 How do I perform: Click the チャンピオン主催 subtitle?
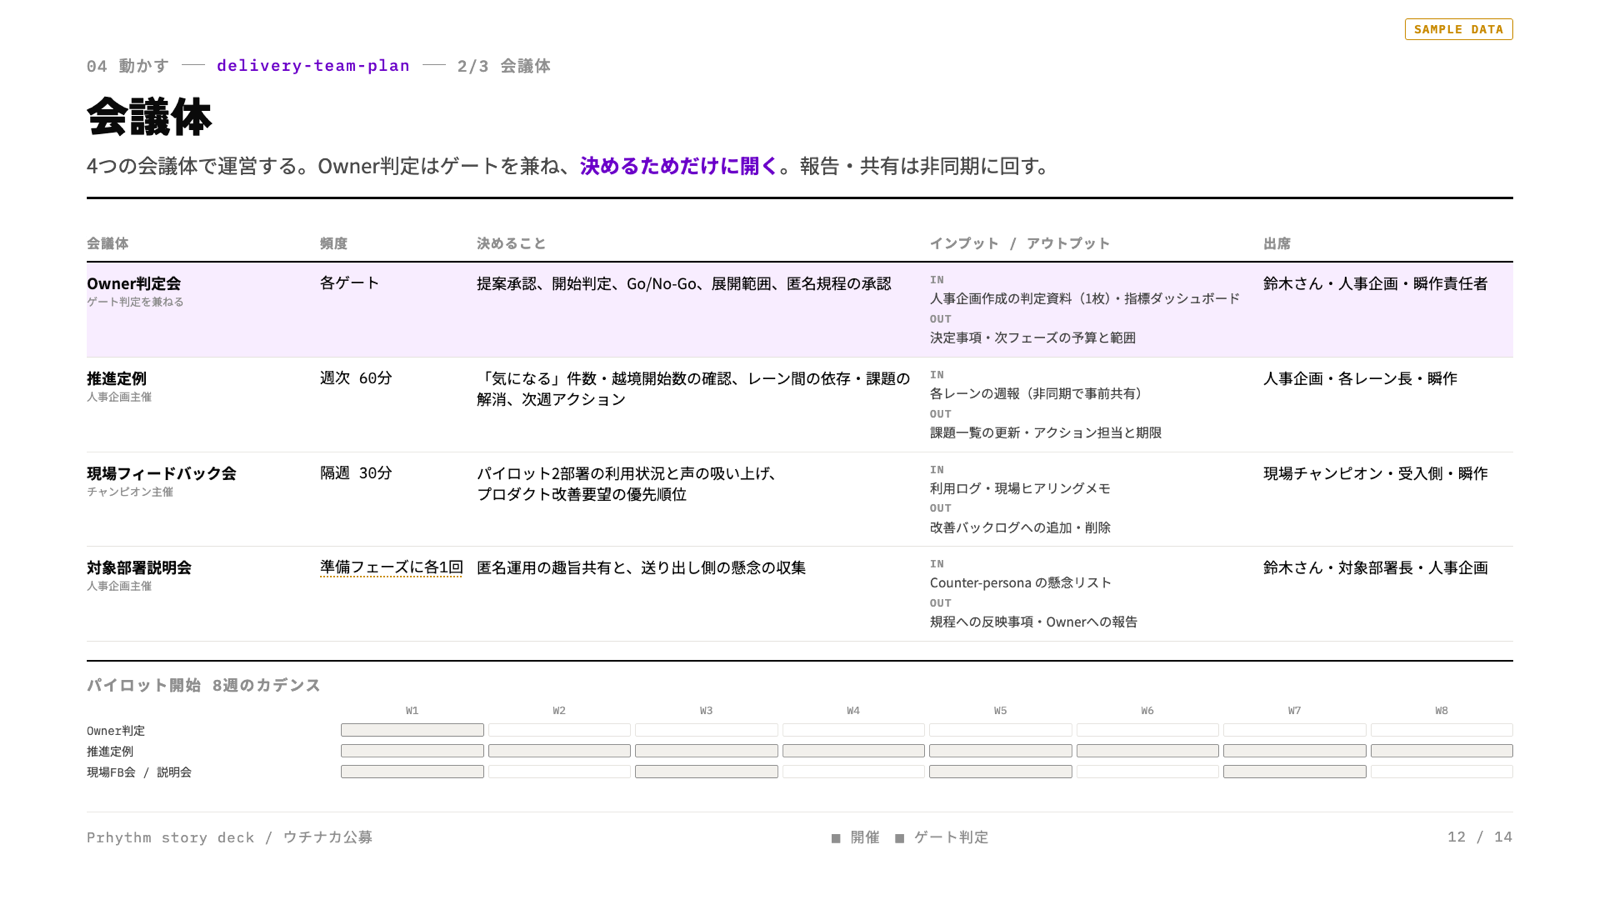click(x=130, y=492)
